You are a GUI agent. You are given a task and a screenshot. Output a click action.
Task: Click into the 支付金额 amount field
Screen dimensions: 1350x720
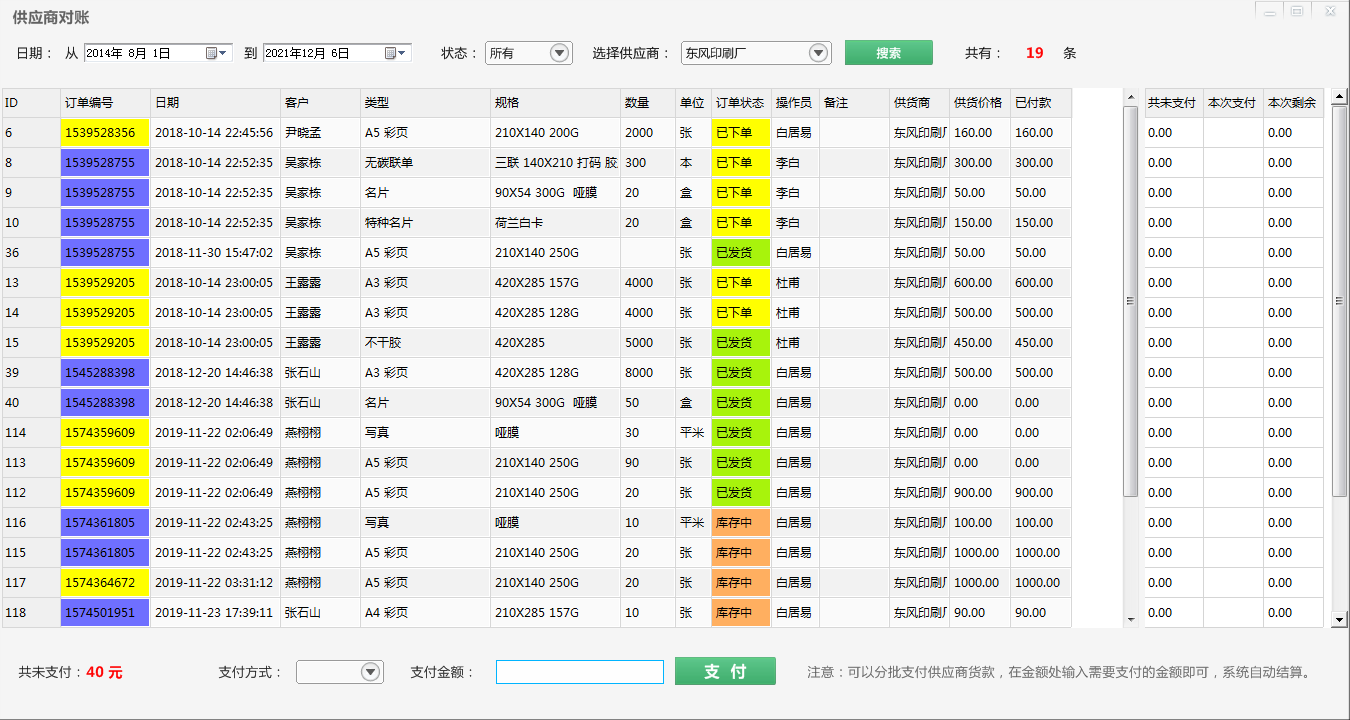coord(580,672)
